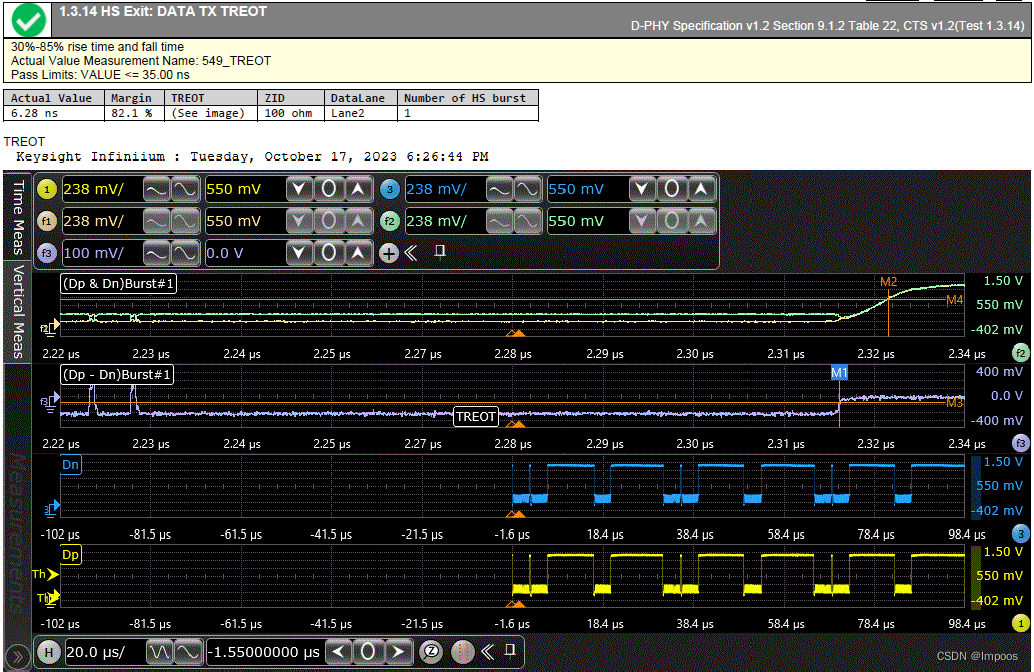The width and height of the screenshot is (1034, 672).
Task: Click horizontal position field -1.55000000 µs
Action: pyautogui.click(x=266, y=652)
